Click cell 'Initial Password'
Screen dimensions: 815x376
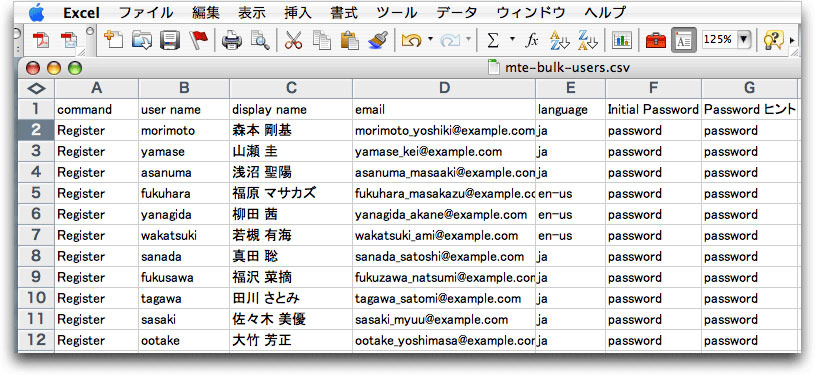pos(653,110)
